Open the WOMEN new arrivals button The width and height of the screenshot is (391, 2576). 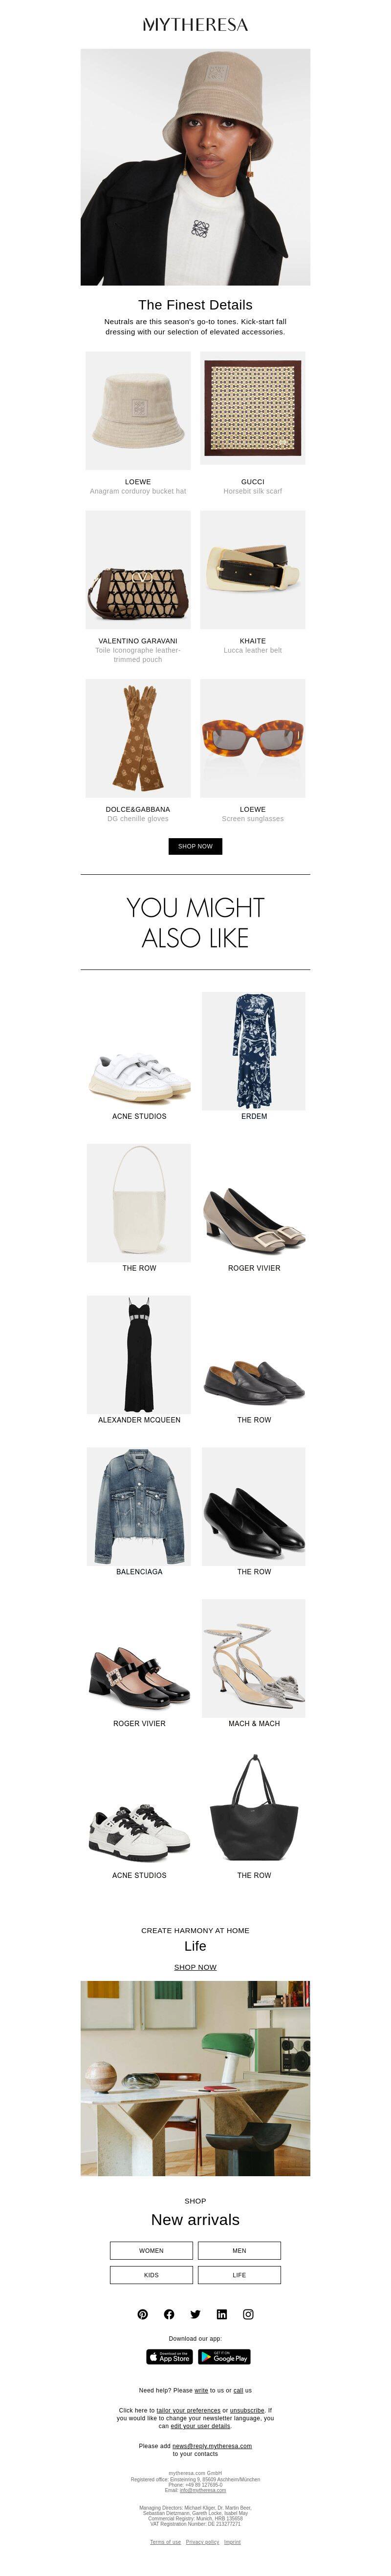pyautogui.click(x=151, y=2251)
